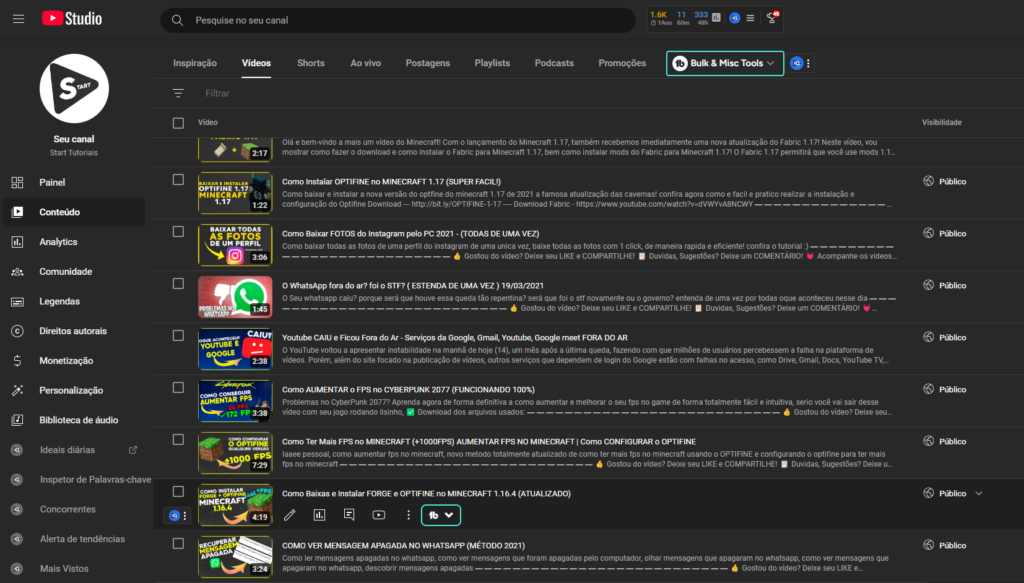Open three-dot options for FORGE e OPTIFINE video
1024x583 pixels.
(x=408, y=515)
